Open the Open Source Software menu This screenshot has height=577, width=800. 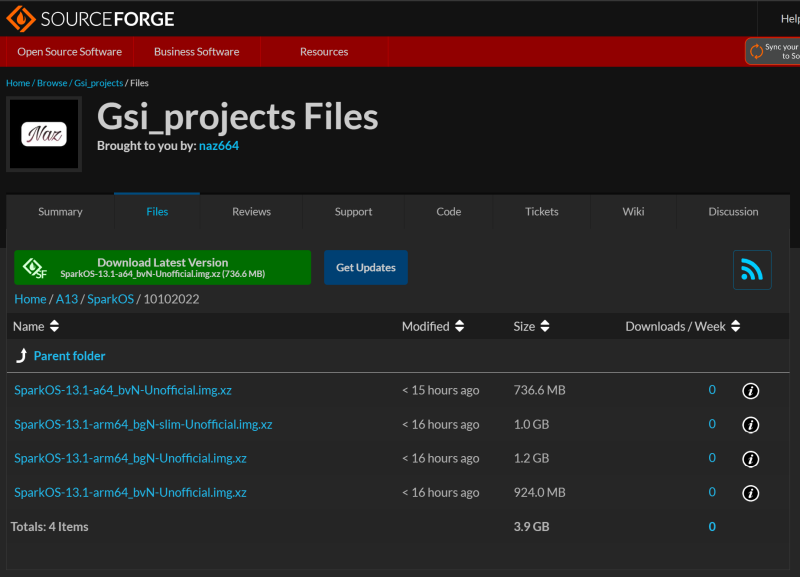(x=69, y=52)
